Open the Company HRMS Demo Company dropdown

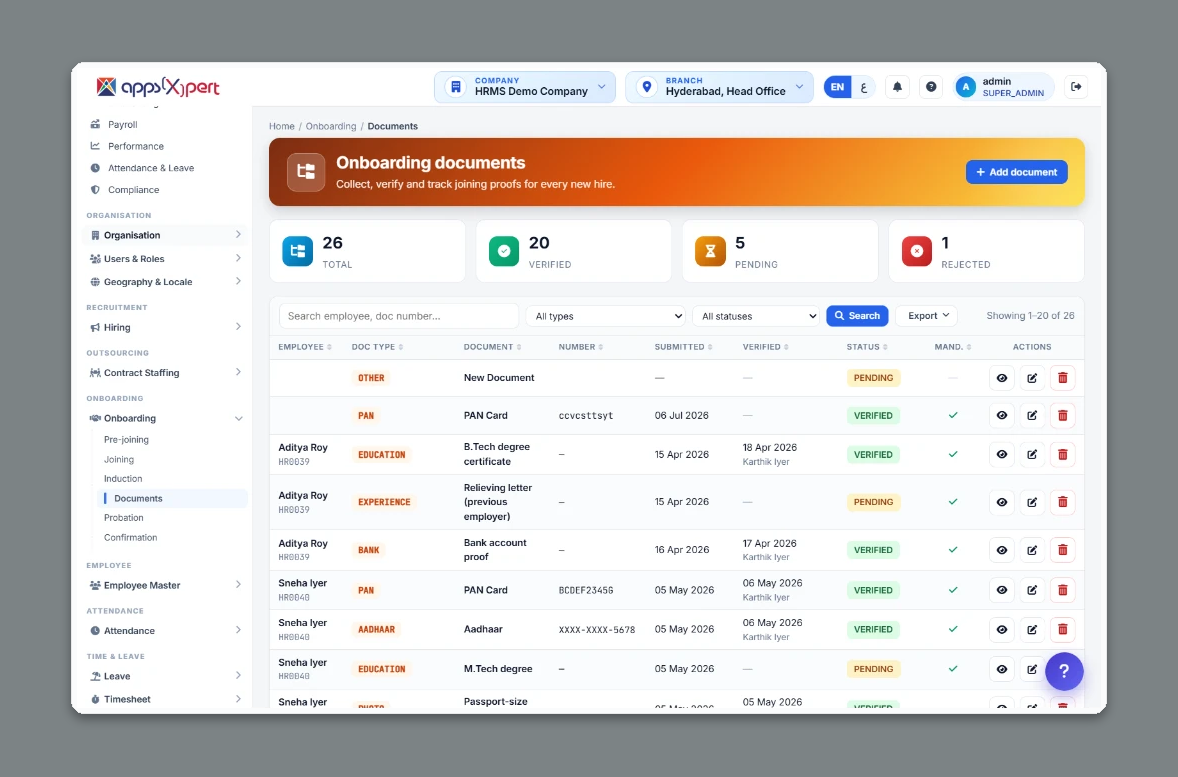click(x=525, y=87)
